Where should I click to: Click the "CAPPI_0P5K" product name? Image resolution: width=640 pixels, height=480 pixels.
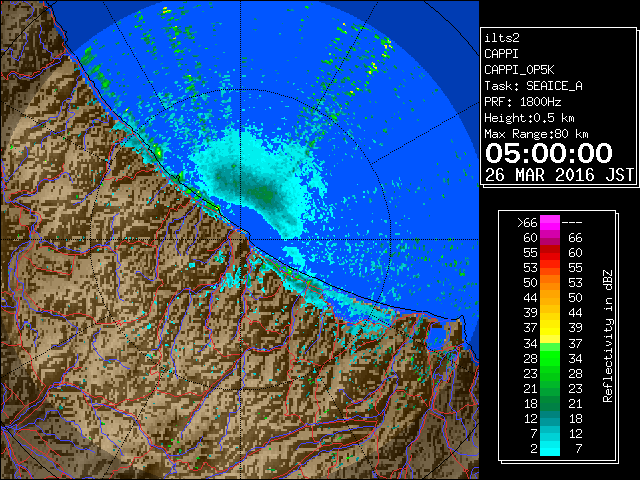click(x=519, y=70)
